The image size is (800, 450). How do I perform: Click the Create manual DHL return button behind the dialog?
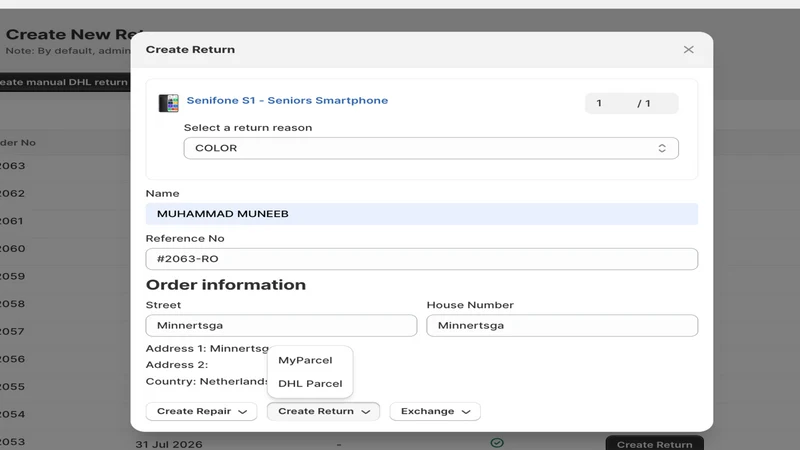(x=65, y=82)
